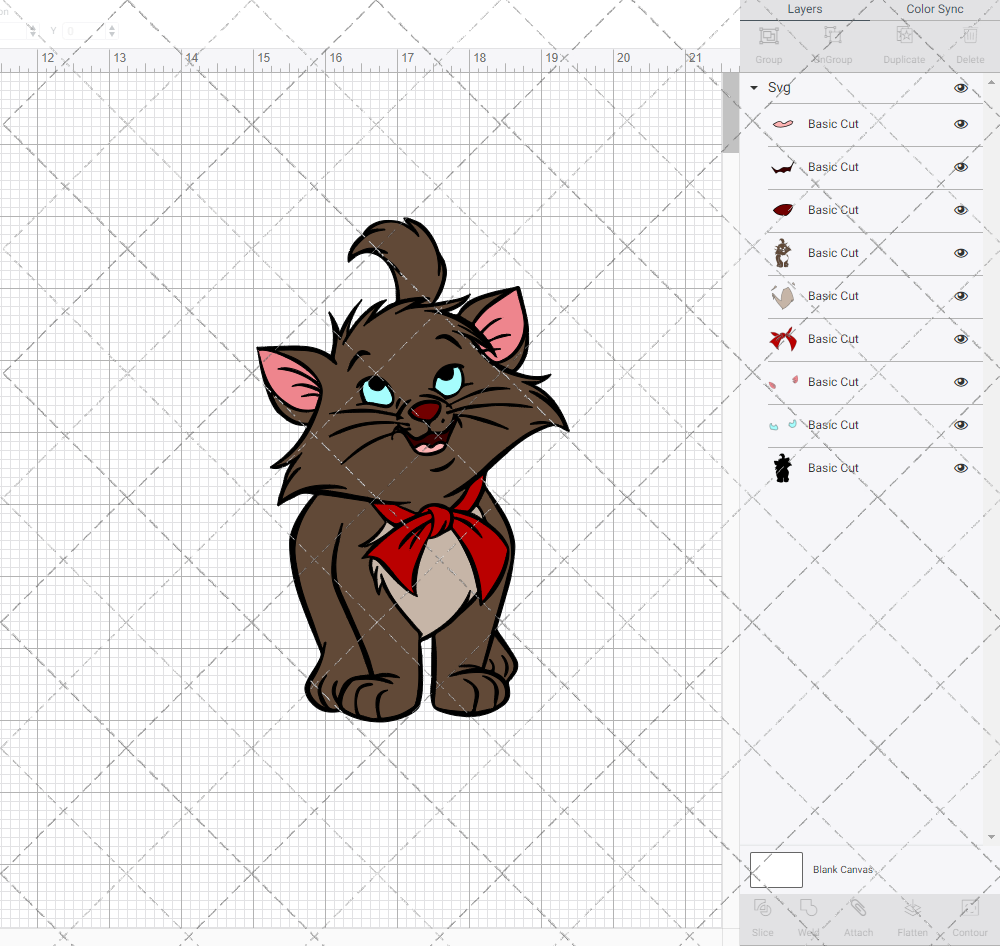Hide the brown kitten body Basic Cut layer
The height and width of the screenshot is (946, 1000).
[960, 253]
